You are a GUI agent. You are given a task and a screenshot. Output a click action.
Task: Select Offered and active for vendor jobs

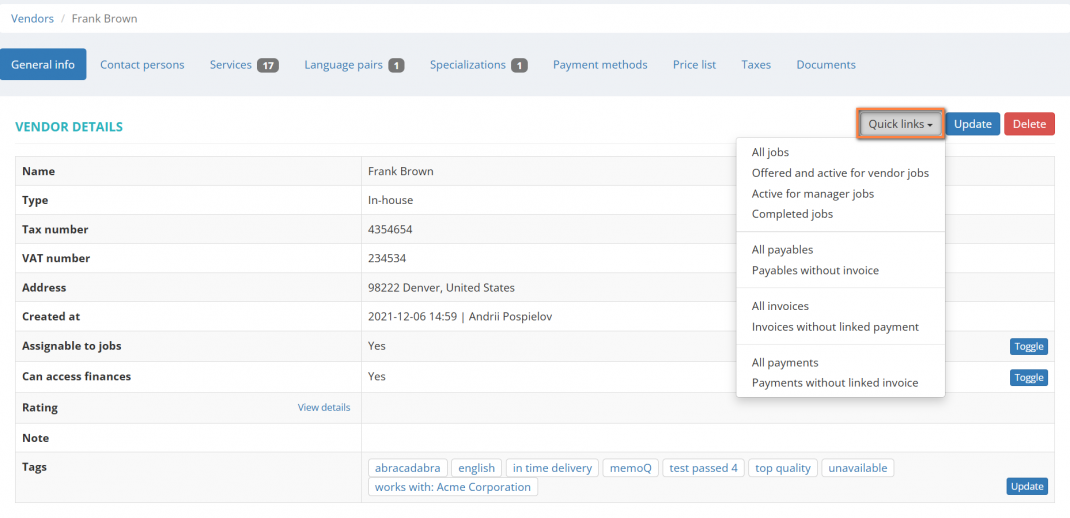pos(841,173)
